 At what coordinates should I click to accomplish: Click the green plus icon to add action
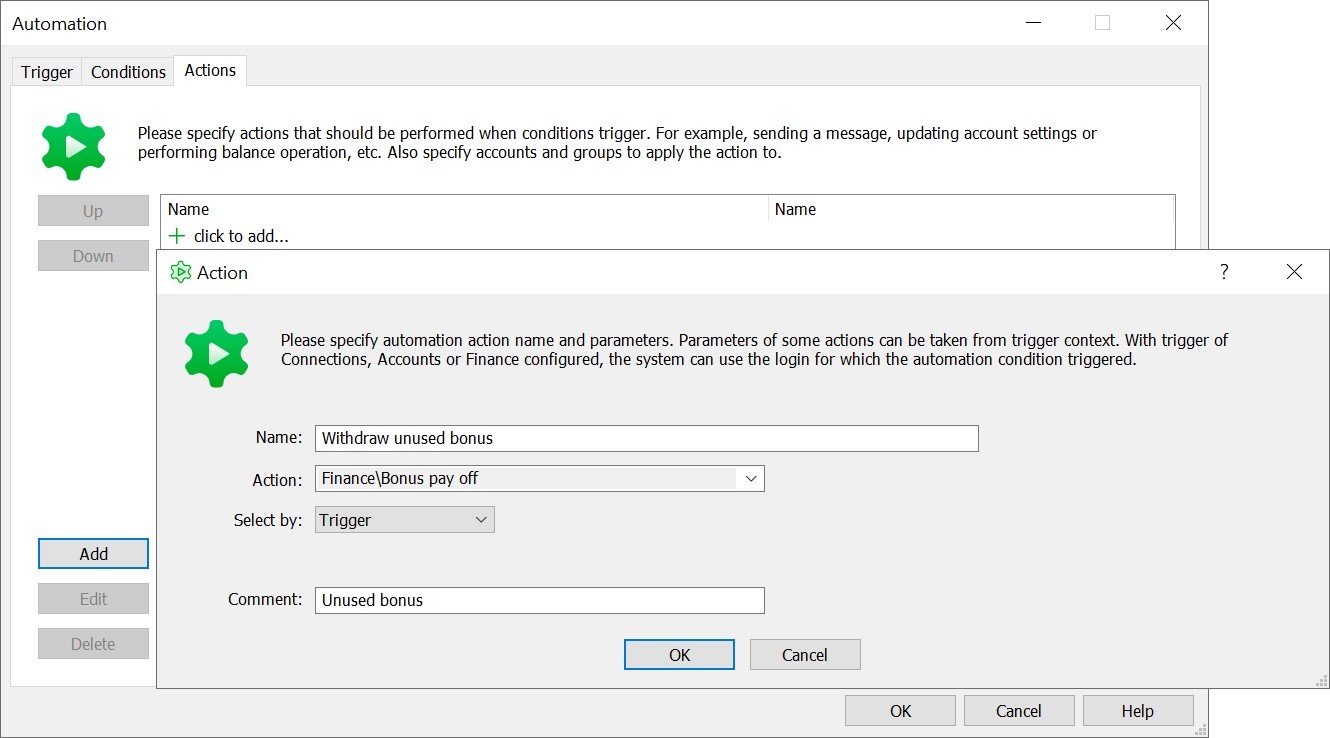click(177, 236)
